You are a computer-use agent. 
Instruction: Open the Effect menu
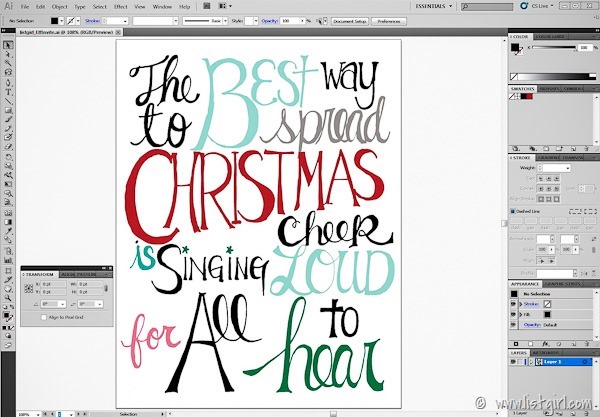click(120, 7)
